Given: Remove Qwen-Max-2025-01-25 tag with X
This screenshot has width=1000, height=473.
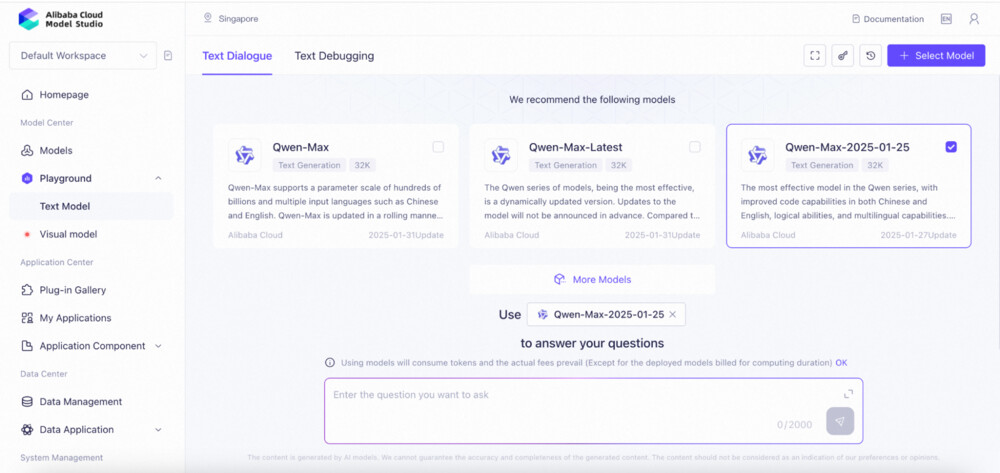Looking at the screenshot, I should 673,314.
